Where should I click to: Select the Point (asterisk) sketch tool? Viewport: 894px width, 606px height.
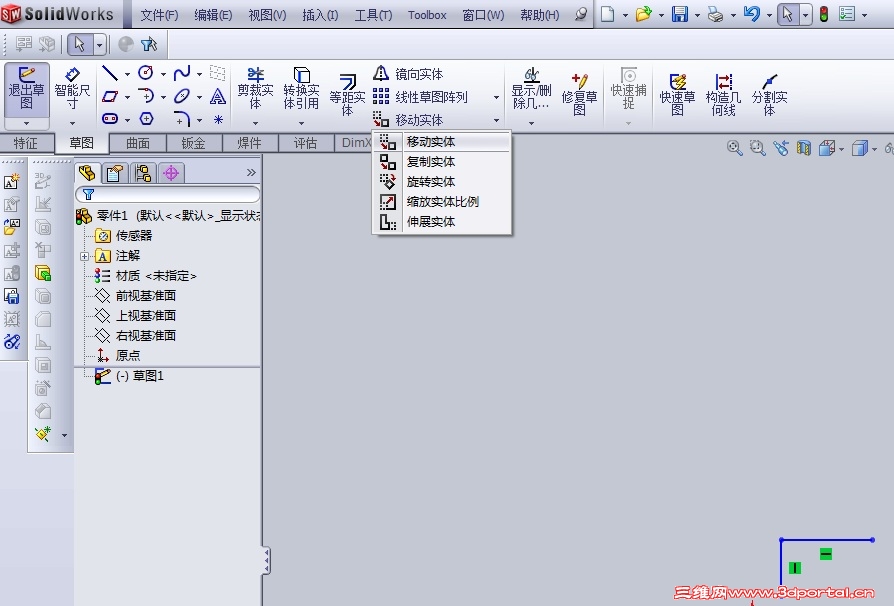click(218, 120)
